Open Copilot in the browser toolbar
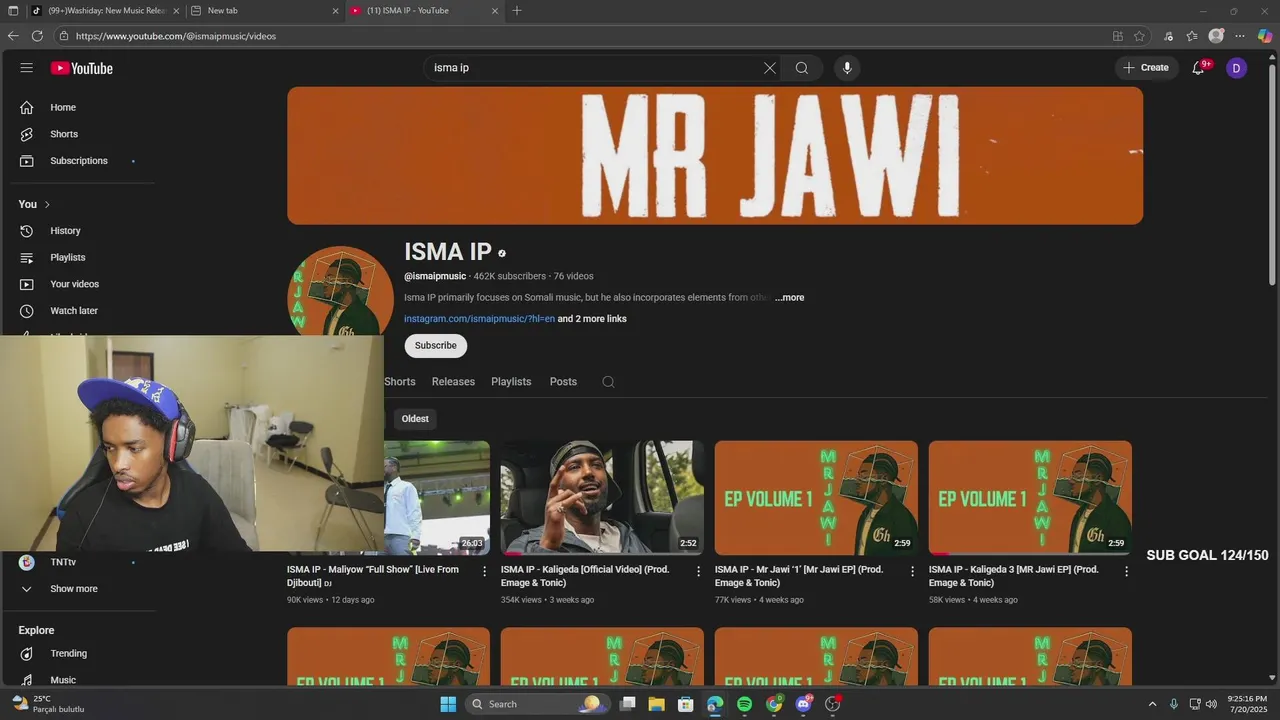The width and height of the screenshot is (1280, 720). (x=1265, y=36)
